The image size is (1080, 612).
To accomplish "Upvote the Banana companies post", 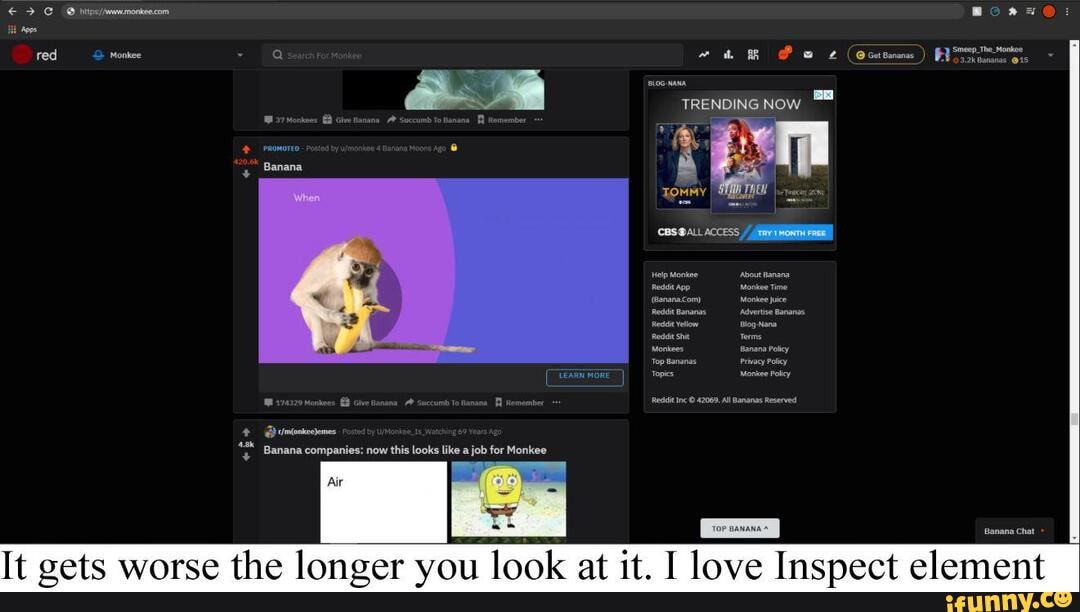I will coord(246,432).
